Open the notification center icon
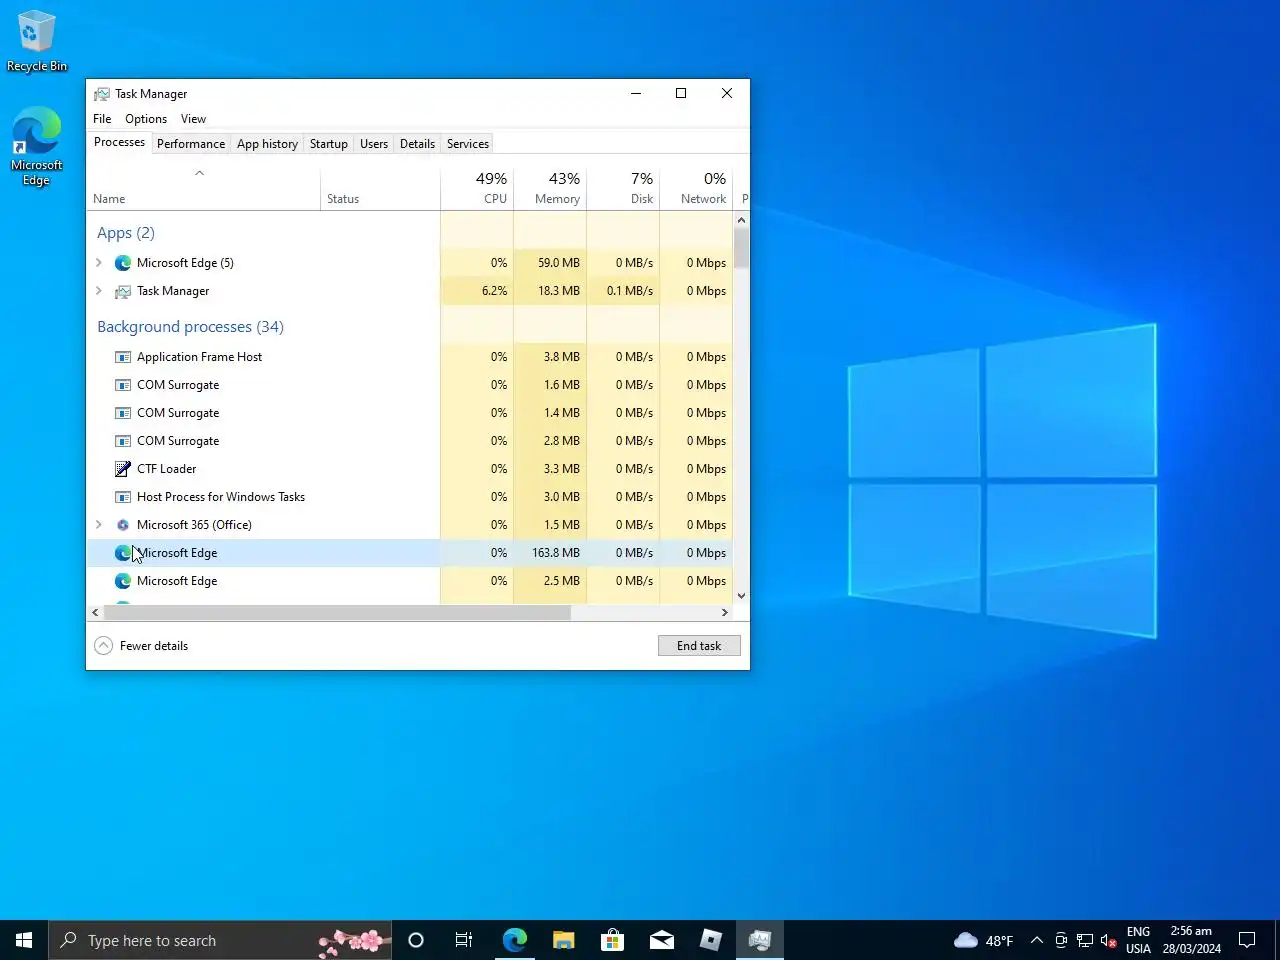This screenshot has width=1280, height=960. (1247, 940)
